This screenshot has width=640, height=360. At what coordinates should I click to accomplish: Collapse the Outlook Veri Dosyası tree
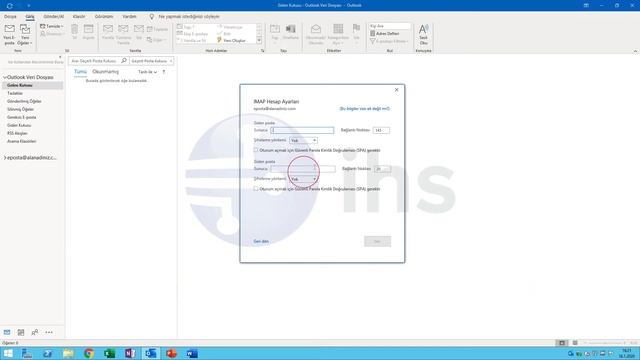click(x=5, y=77)
